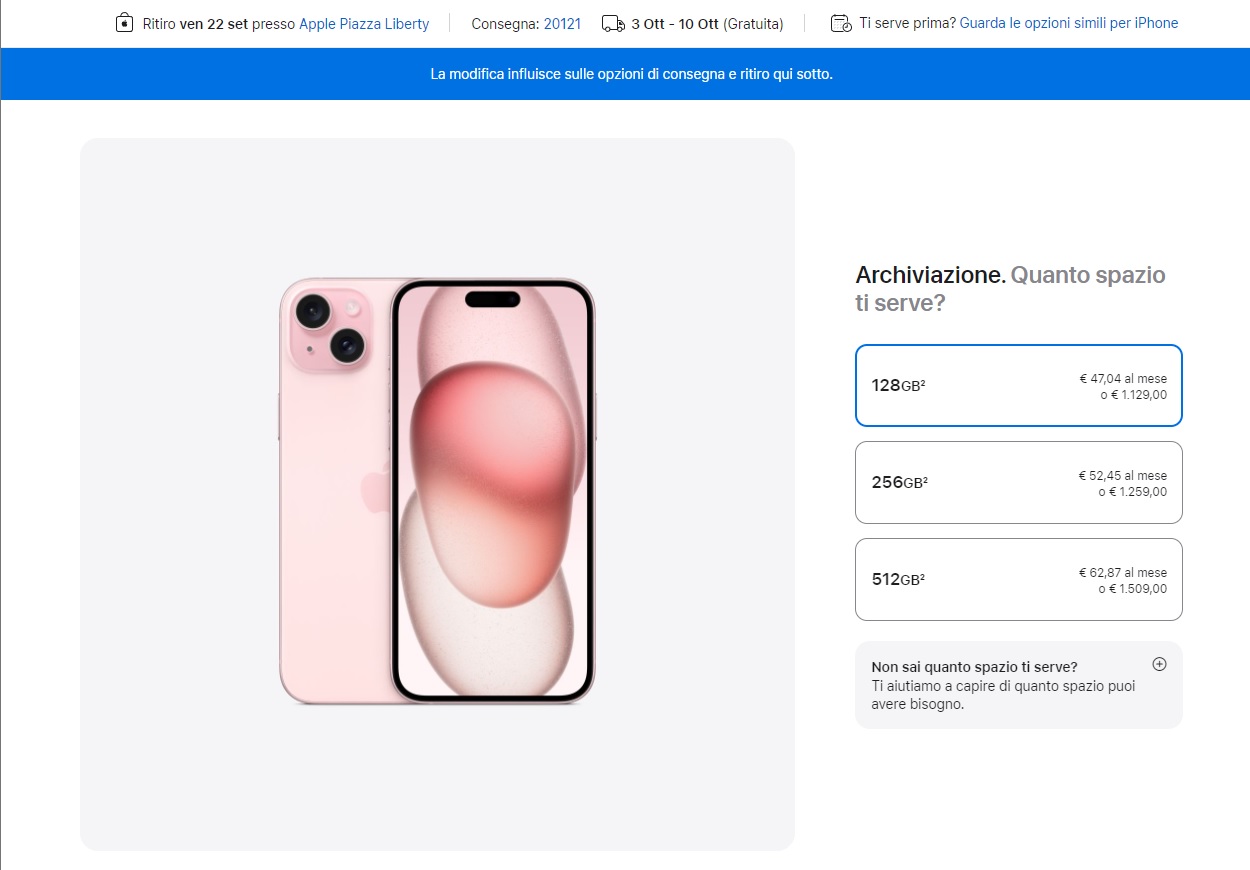
Task: Pick the 512GB storage option
Action: click(x=1018, y=579)
